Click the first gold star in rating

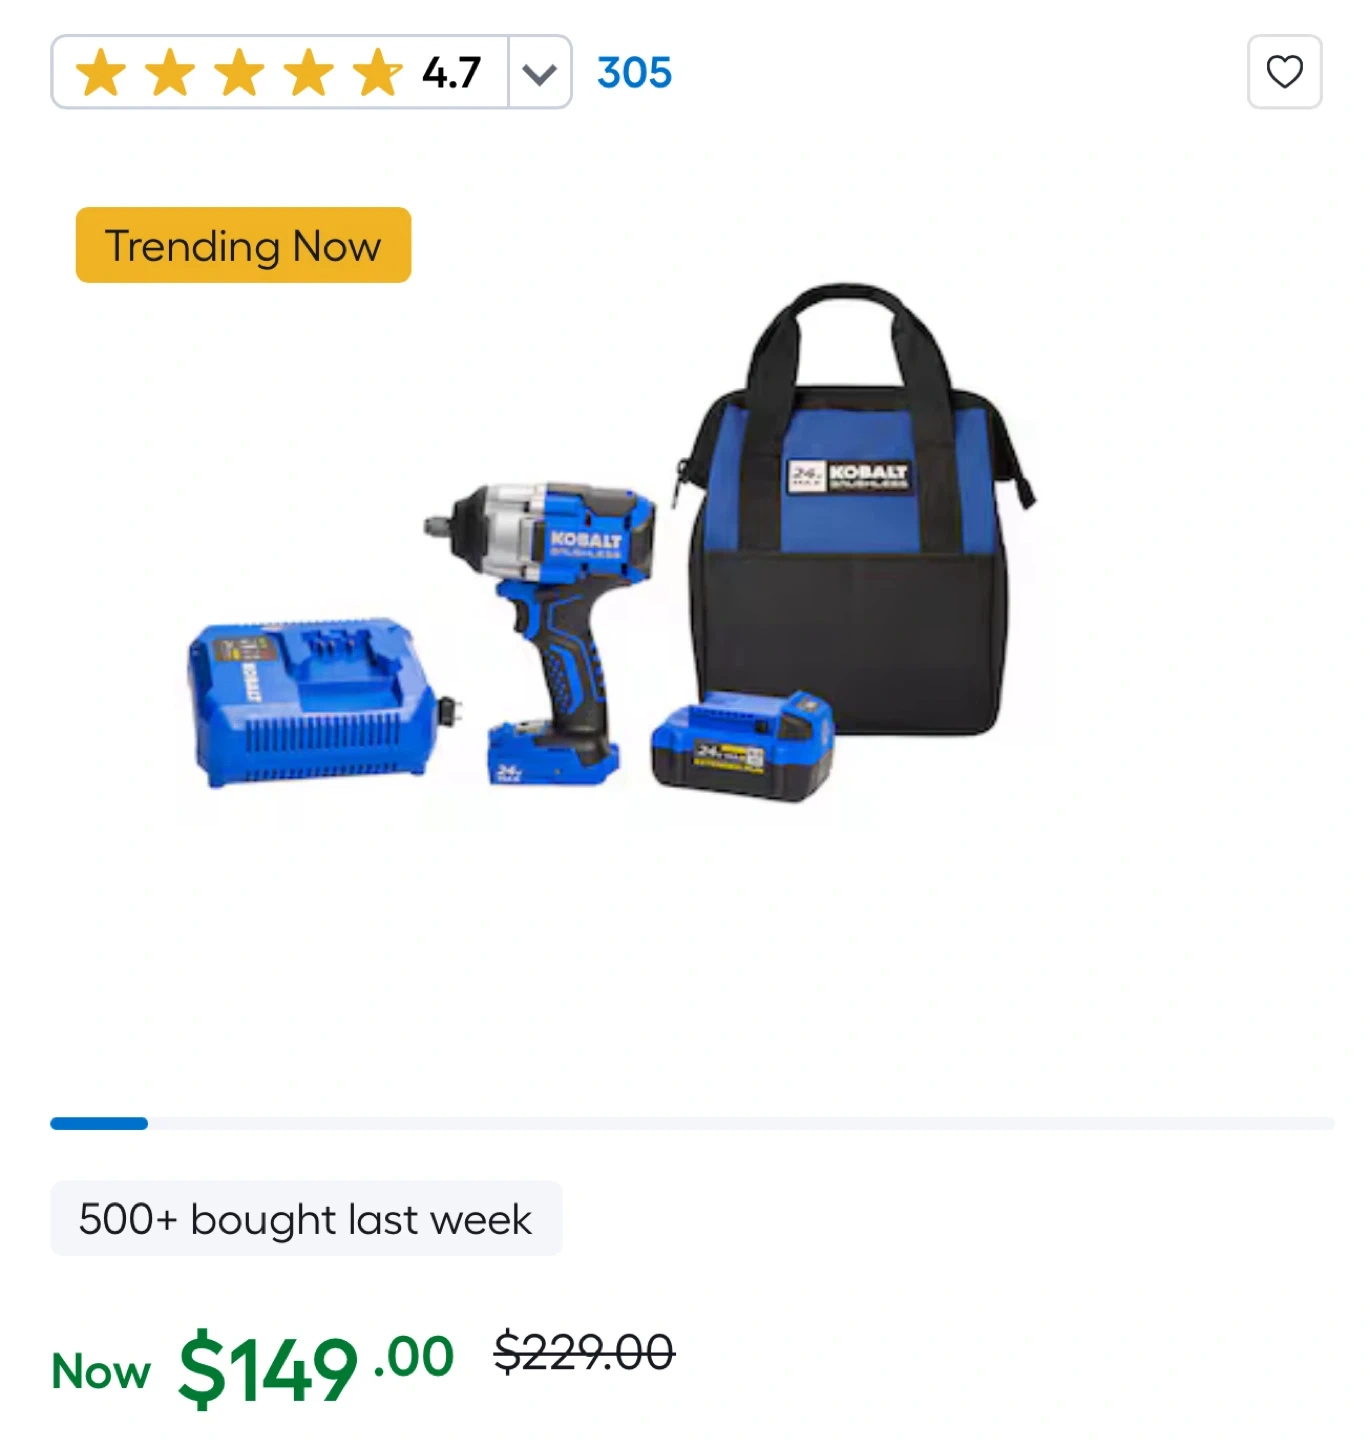101,73
